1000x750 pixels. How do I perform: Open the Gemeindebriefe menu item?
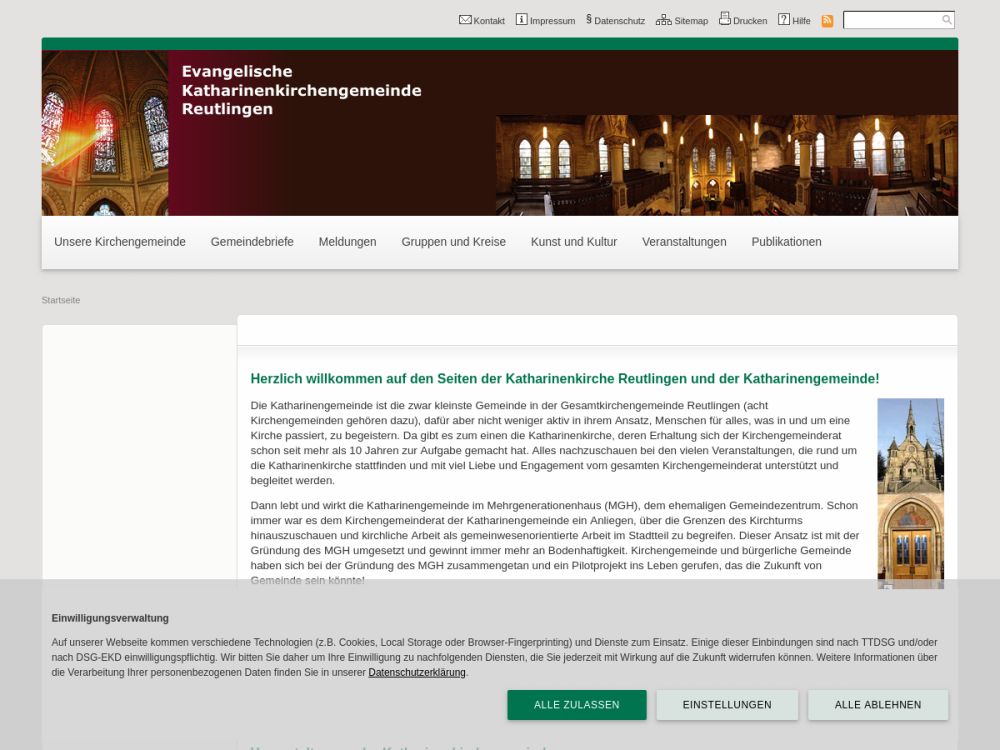click(x=252, y=242)
